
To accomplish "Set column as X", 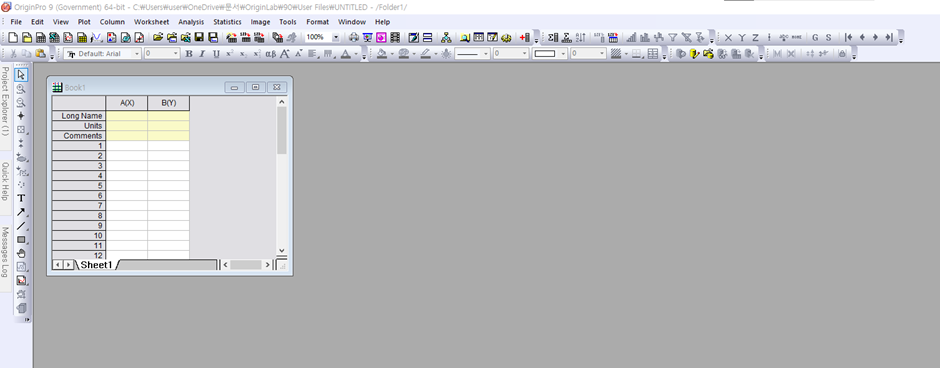I will tap(728, 37).
